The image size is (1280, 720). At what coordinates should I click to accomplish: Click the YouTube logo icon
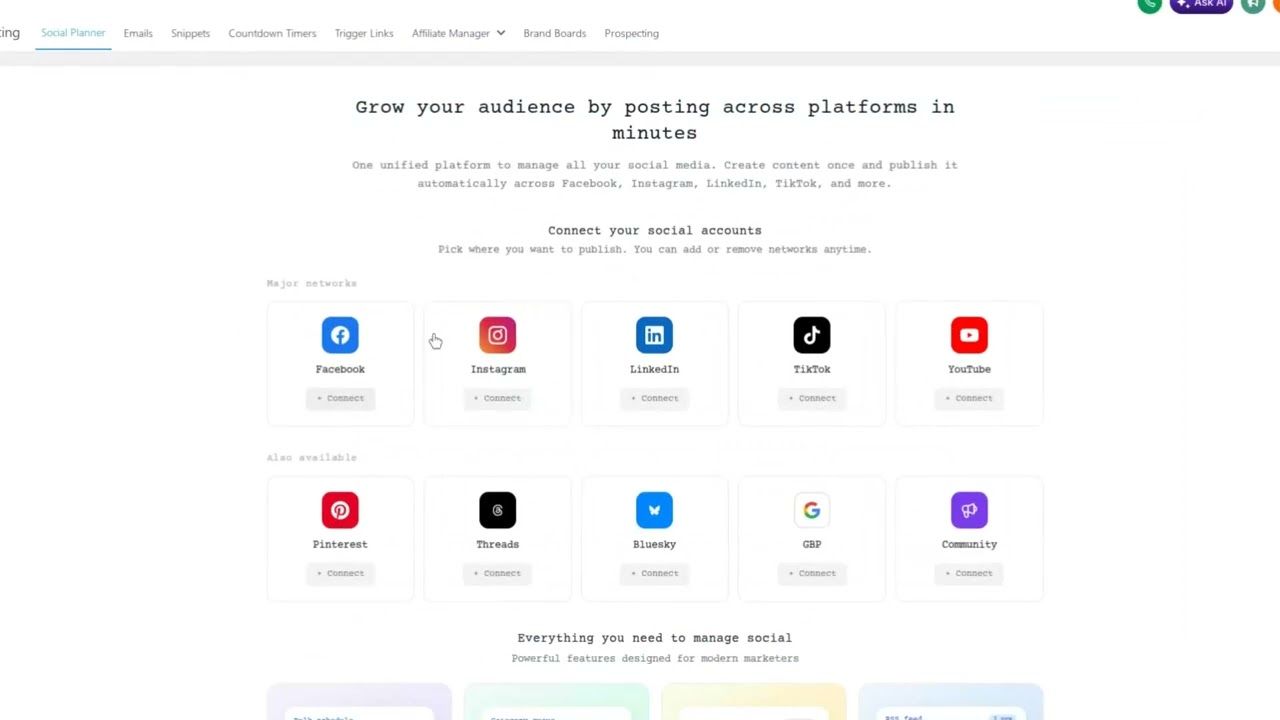969,335
